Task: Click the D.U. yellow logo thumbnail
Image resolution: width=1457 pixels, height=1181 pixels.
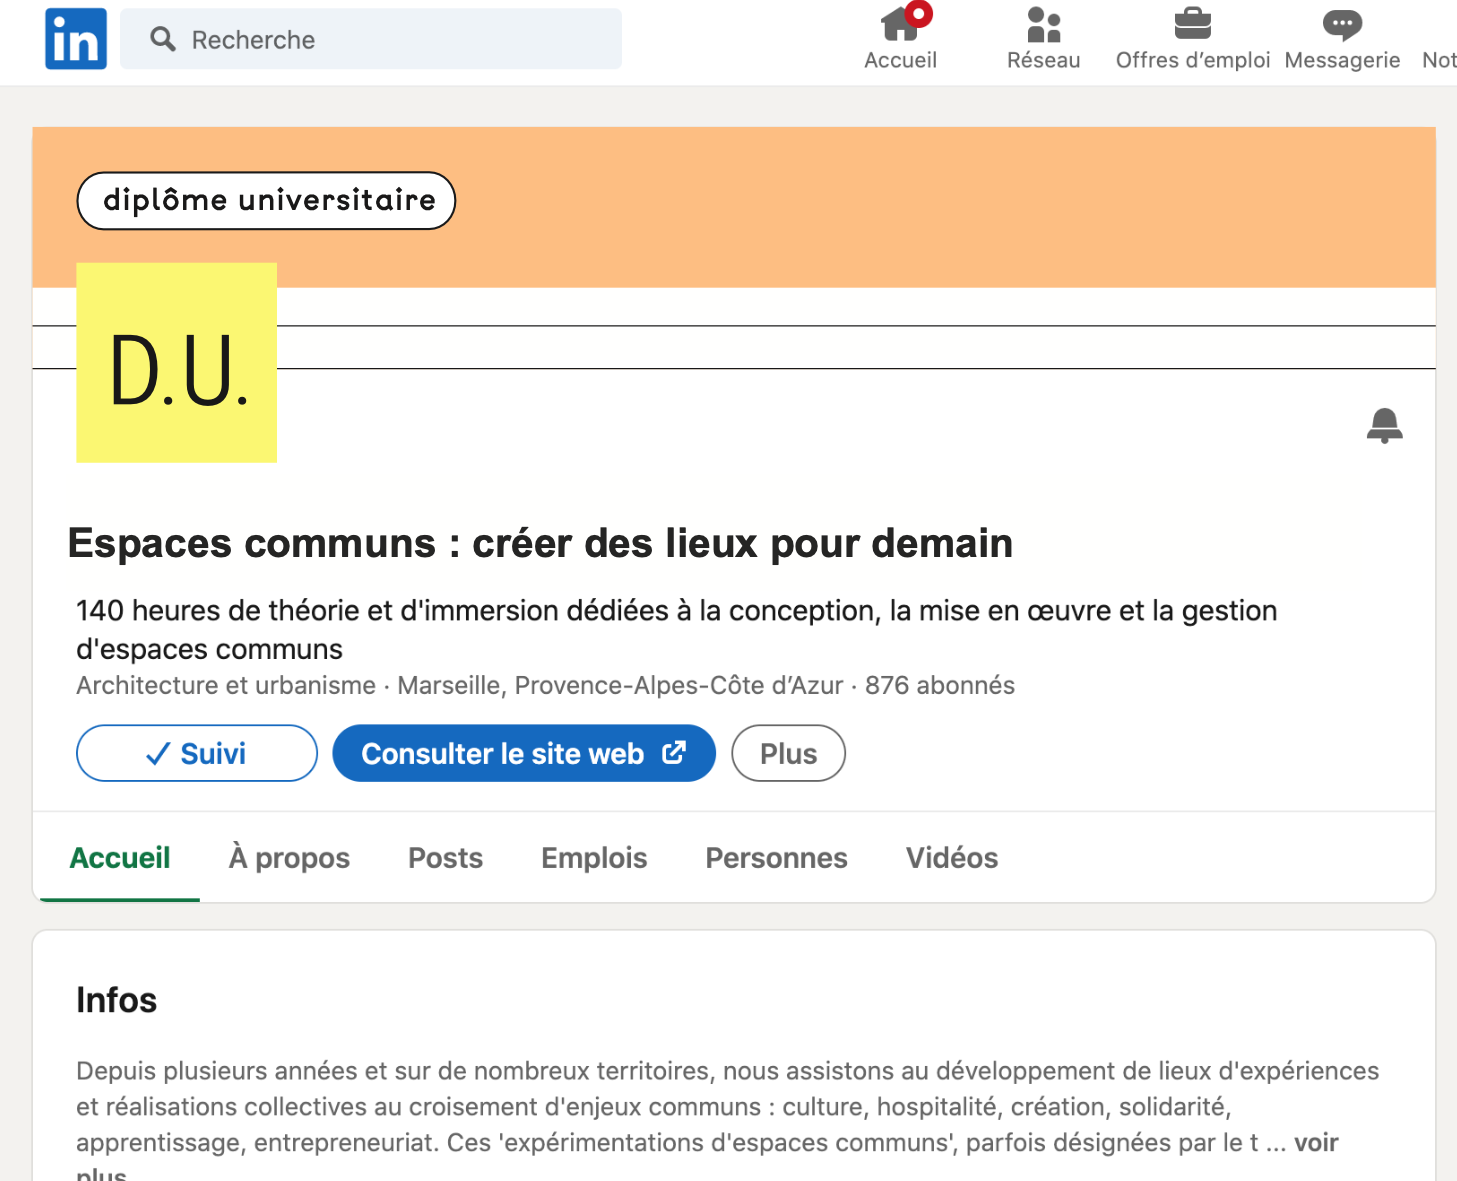Action: tap(177, 363)
